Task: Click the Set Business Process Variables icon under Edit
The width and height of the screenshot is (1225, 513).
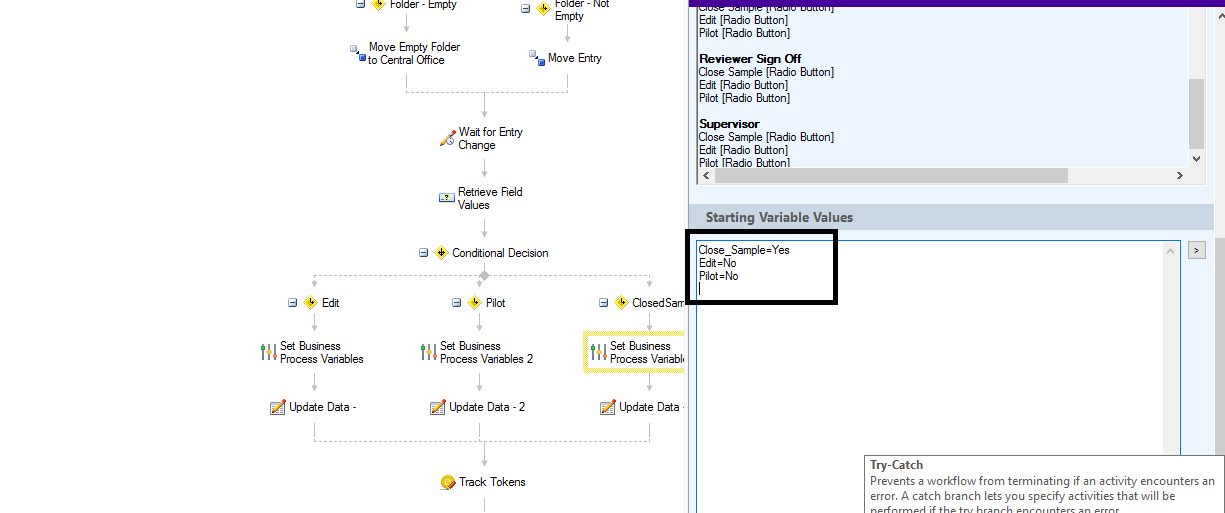Action: tap(268, 352)
